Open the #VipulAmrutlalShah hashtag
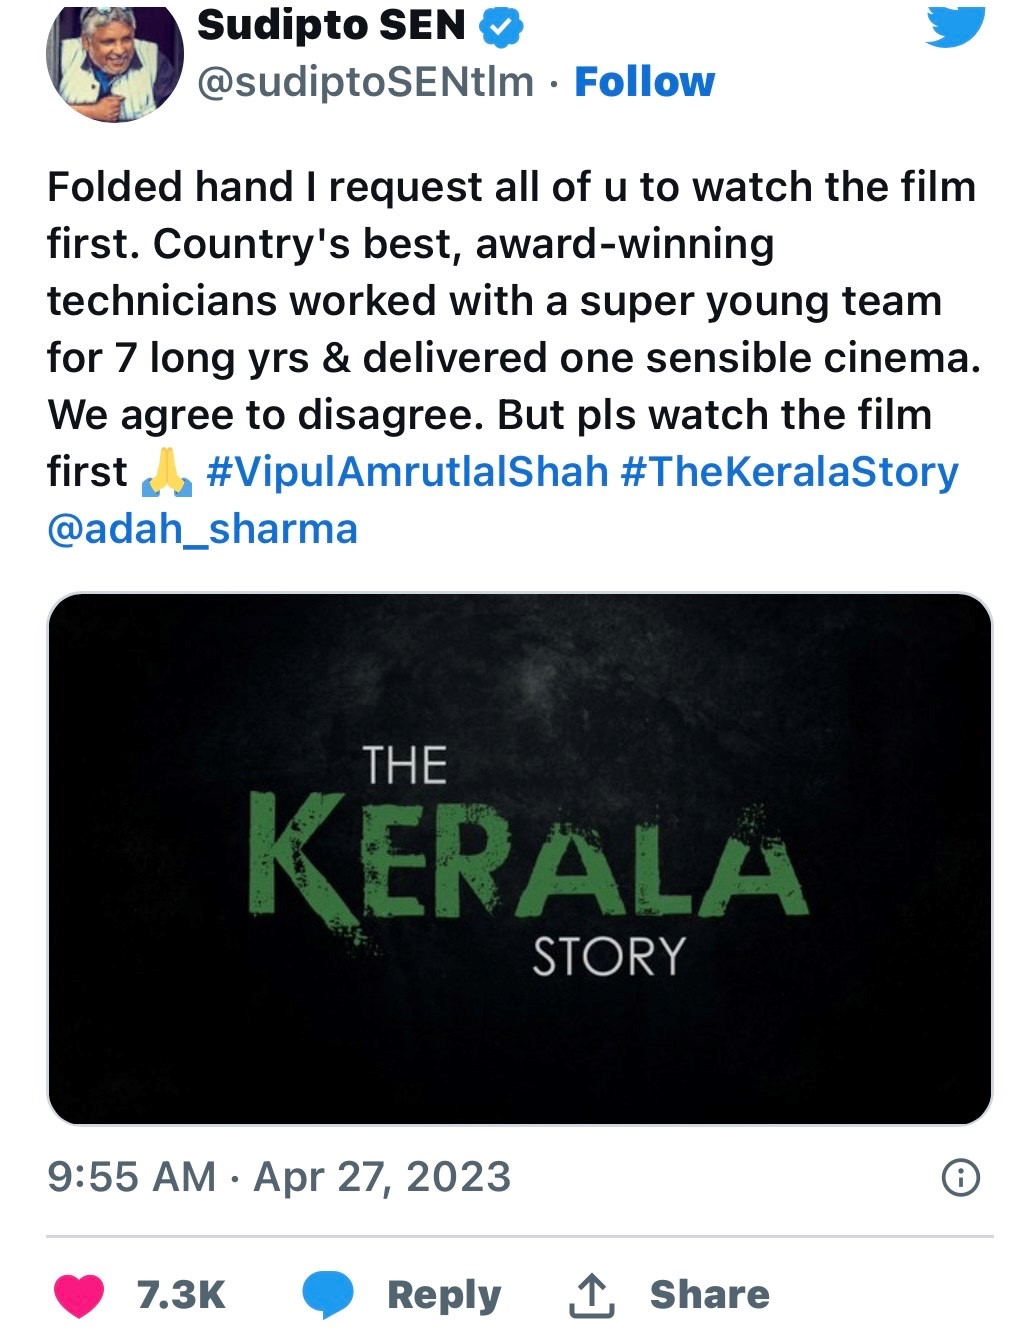 pos(407,472)
